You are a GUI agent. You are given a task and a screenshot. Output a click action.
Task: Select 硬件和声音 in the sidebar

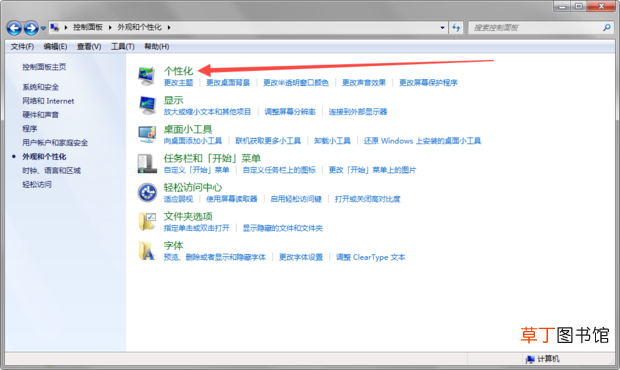pyautogui.click(x=40, y=115)
